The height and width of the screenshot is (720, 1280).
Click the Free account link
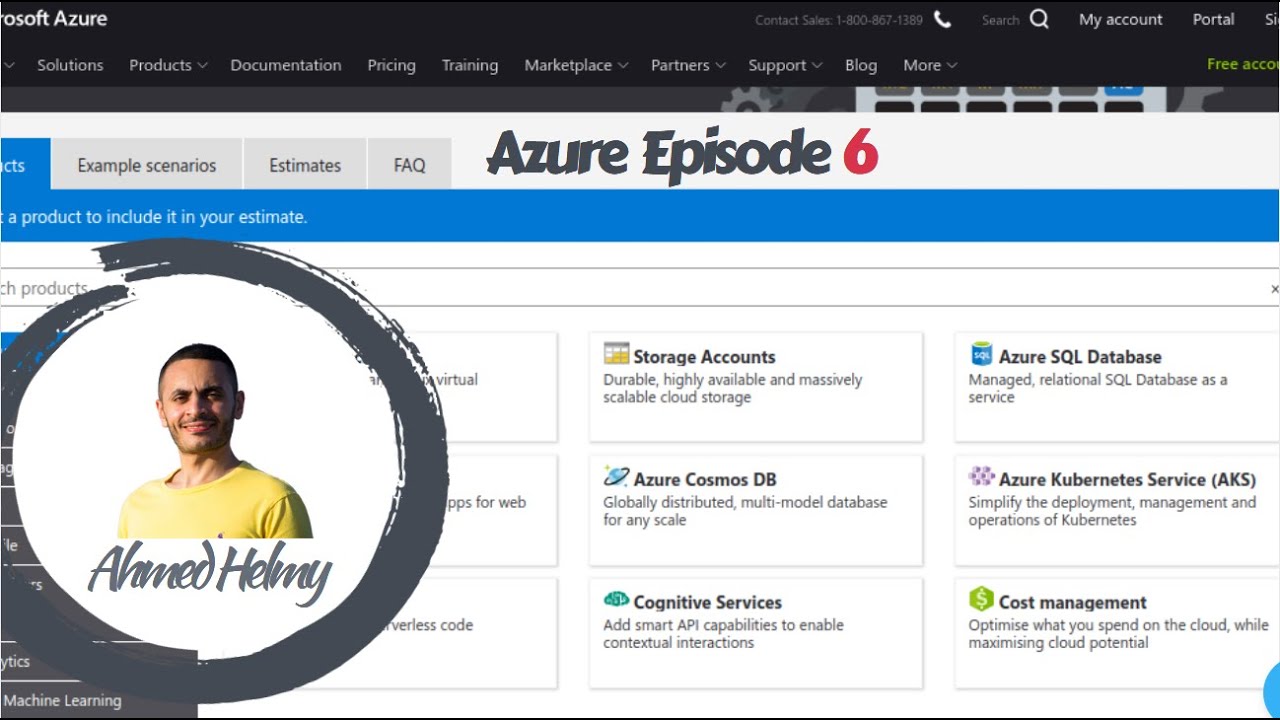click(1243, 64)
